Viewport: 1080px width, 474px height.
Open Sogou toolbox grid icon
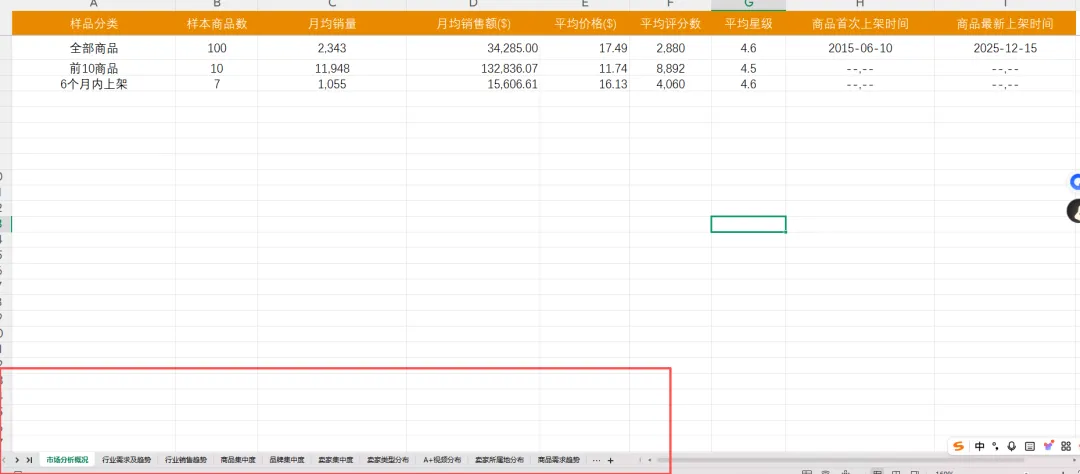tap(1066, 446)
